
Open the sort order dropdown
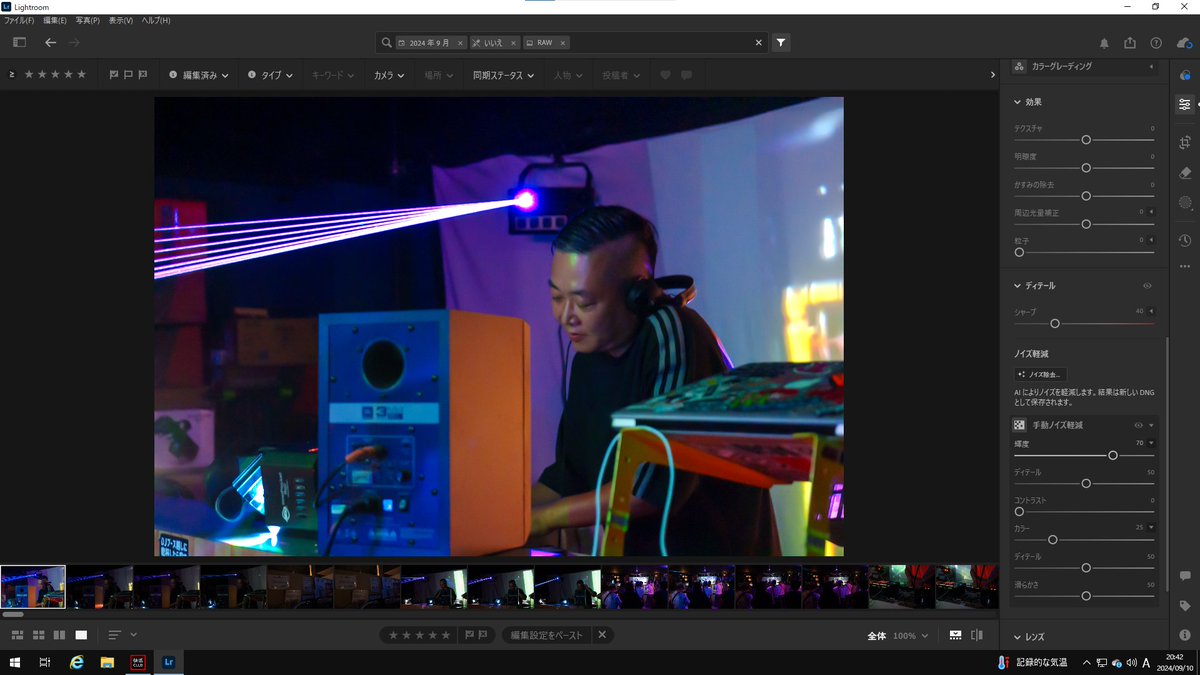(x=122, y=635)
